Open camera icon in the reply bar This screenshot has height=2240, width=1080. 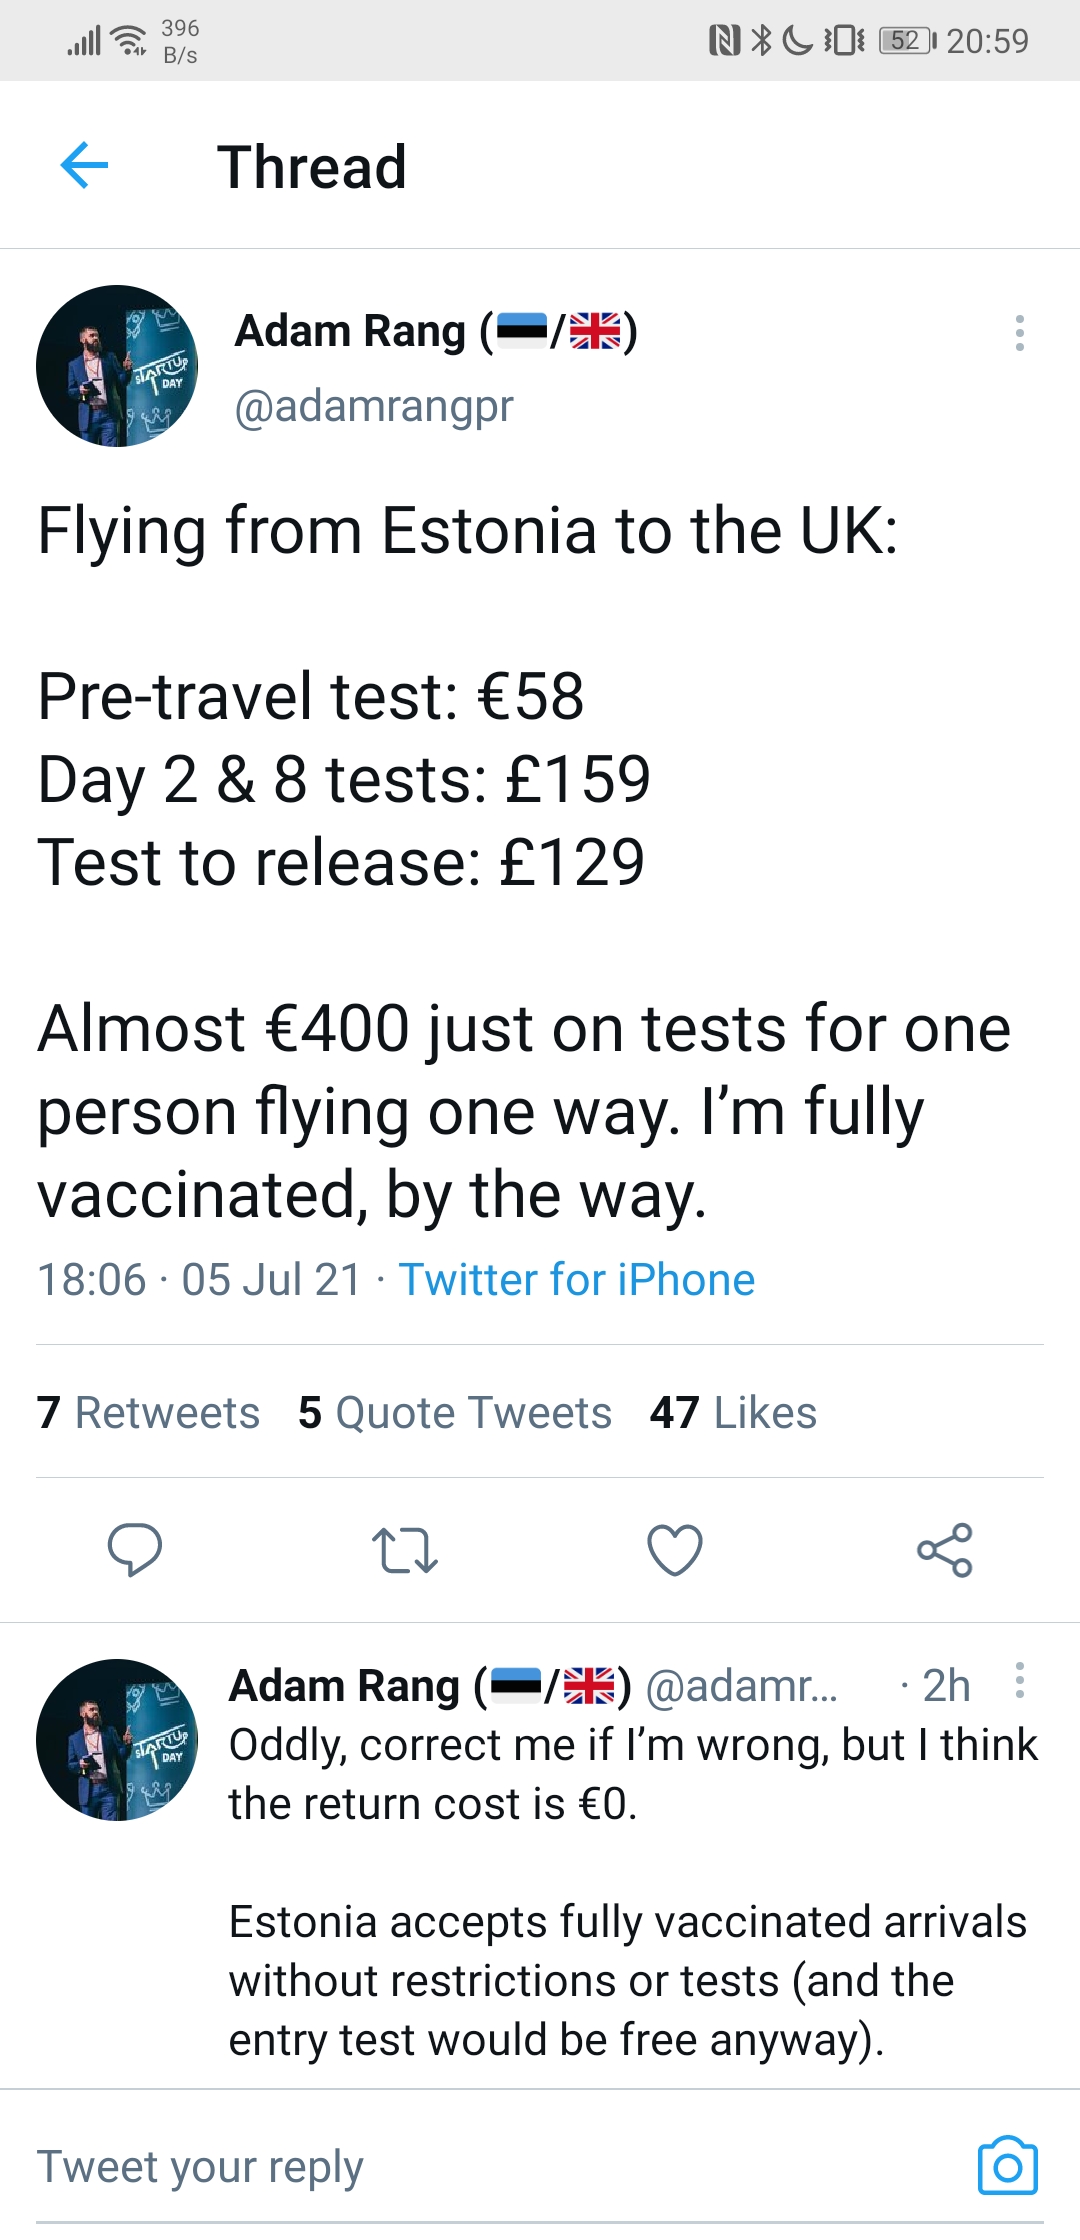pyautogui.click(x=1007, y=2166)
